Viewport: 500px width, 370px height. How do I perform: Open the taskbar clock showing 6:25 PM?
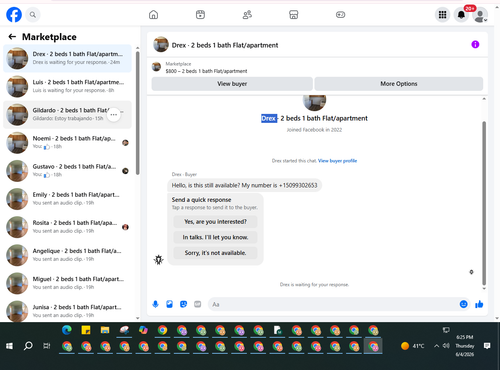click(x=465, y=346)
